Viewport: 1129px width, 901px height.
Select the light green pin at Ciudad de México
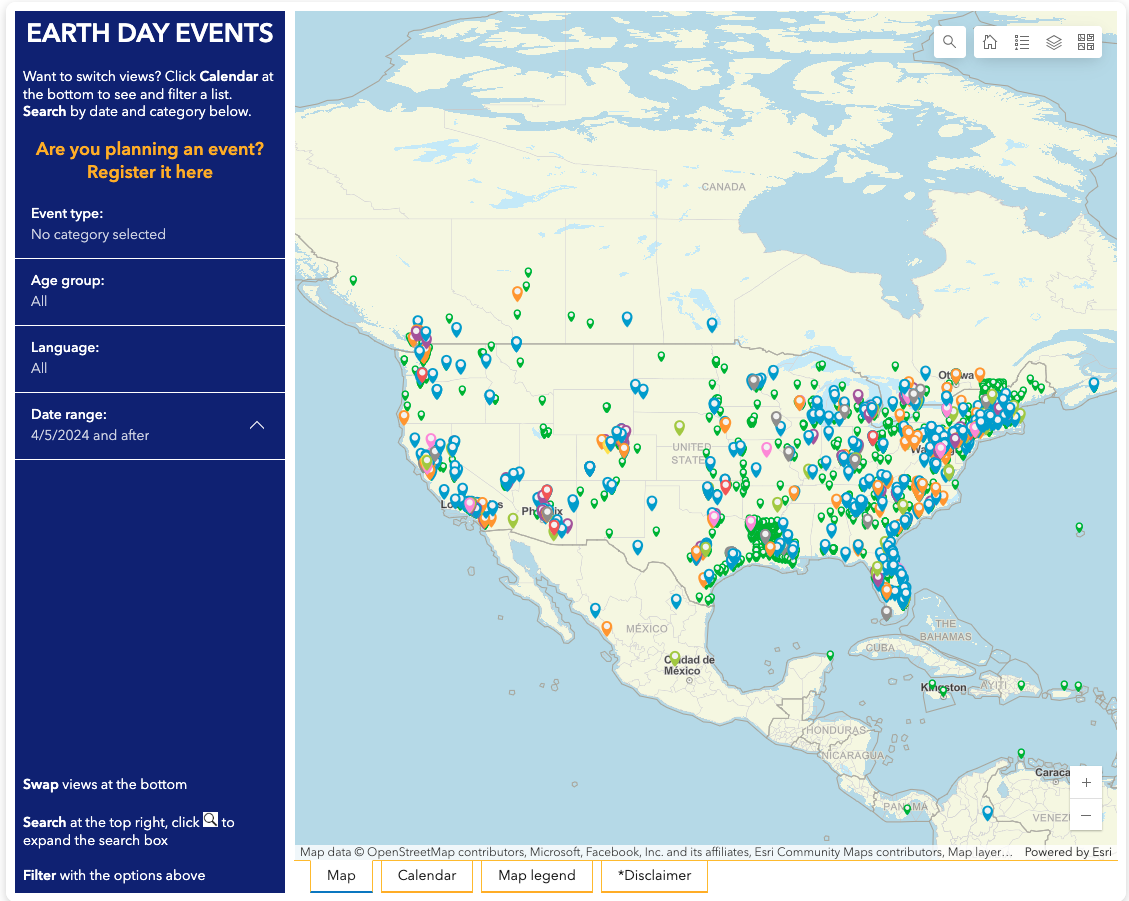click(x=675, y=658)
